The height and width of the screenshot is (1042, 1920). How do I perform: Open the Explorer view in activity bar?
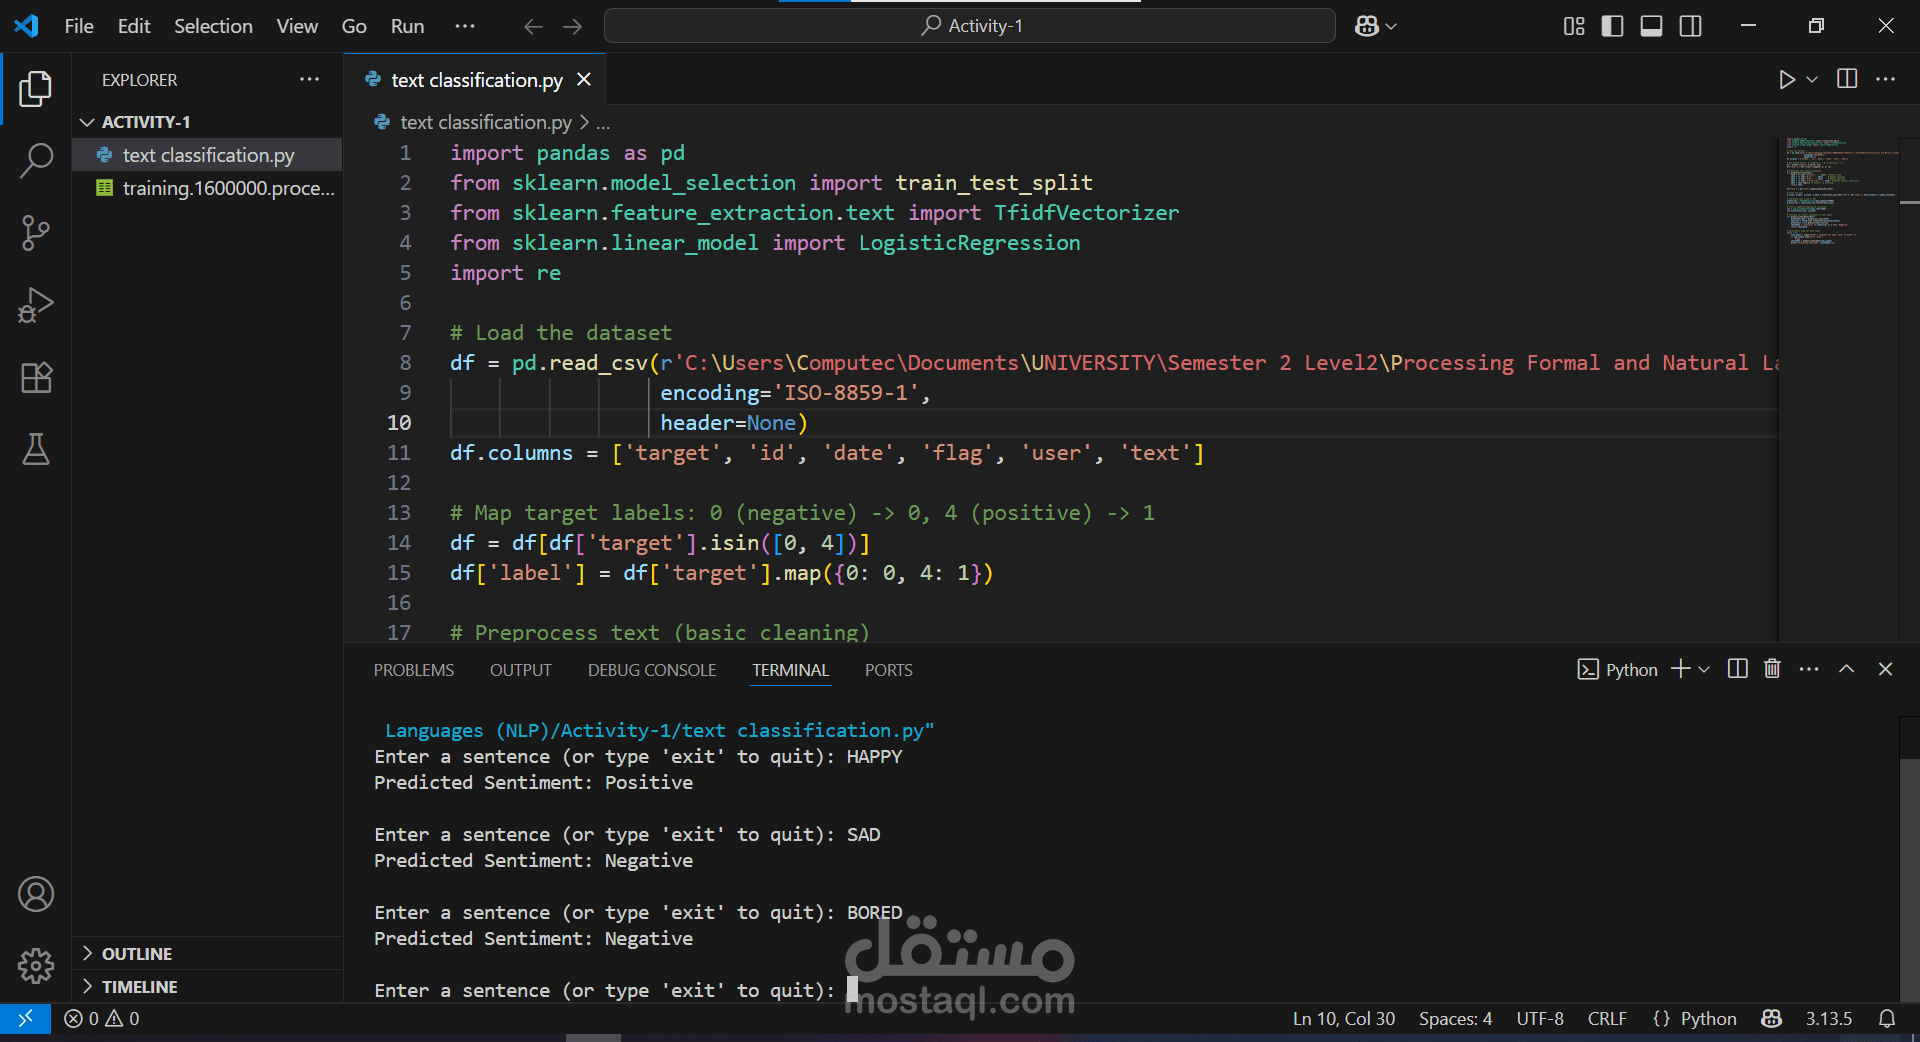[36, 89]
